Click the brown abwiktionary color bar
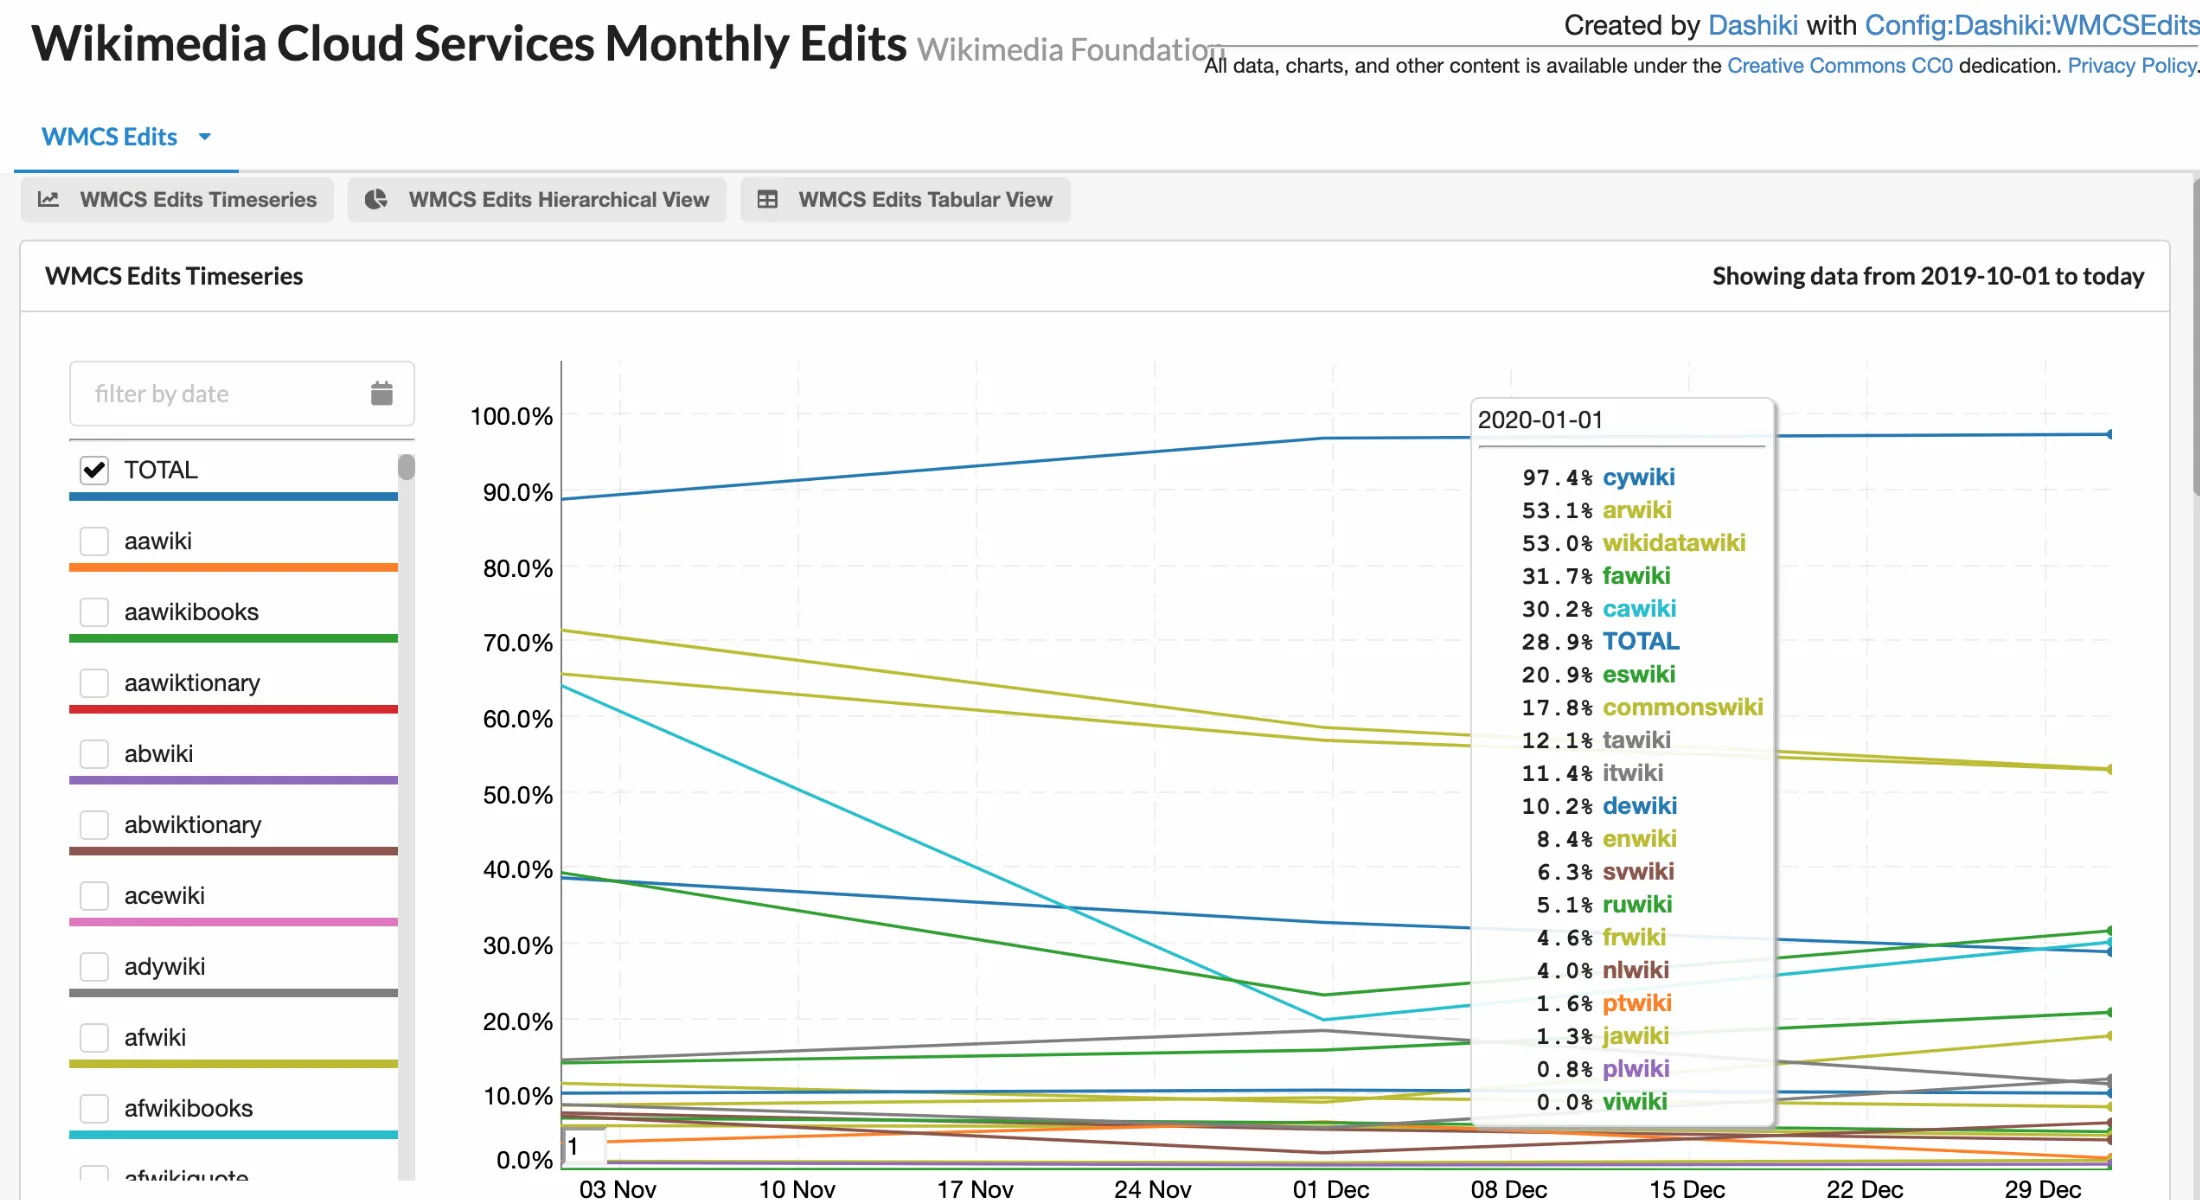2200x1200 pixels. [x=233, y=851]
